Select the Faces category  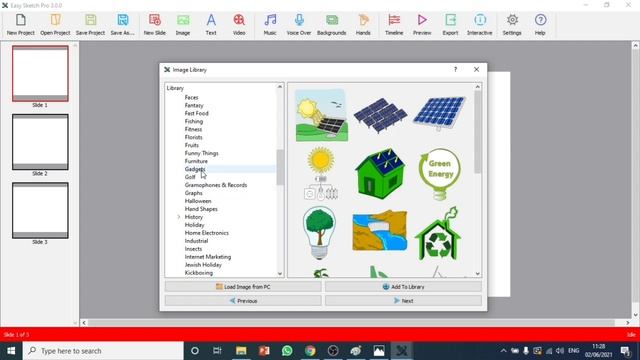[x=191, y=98]
